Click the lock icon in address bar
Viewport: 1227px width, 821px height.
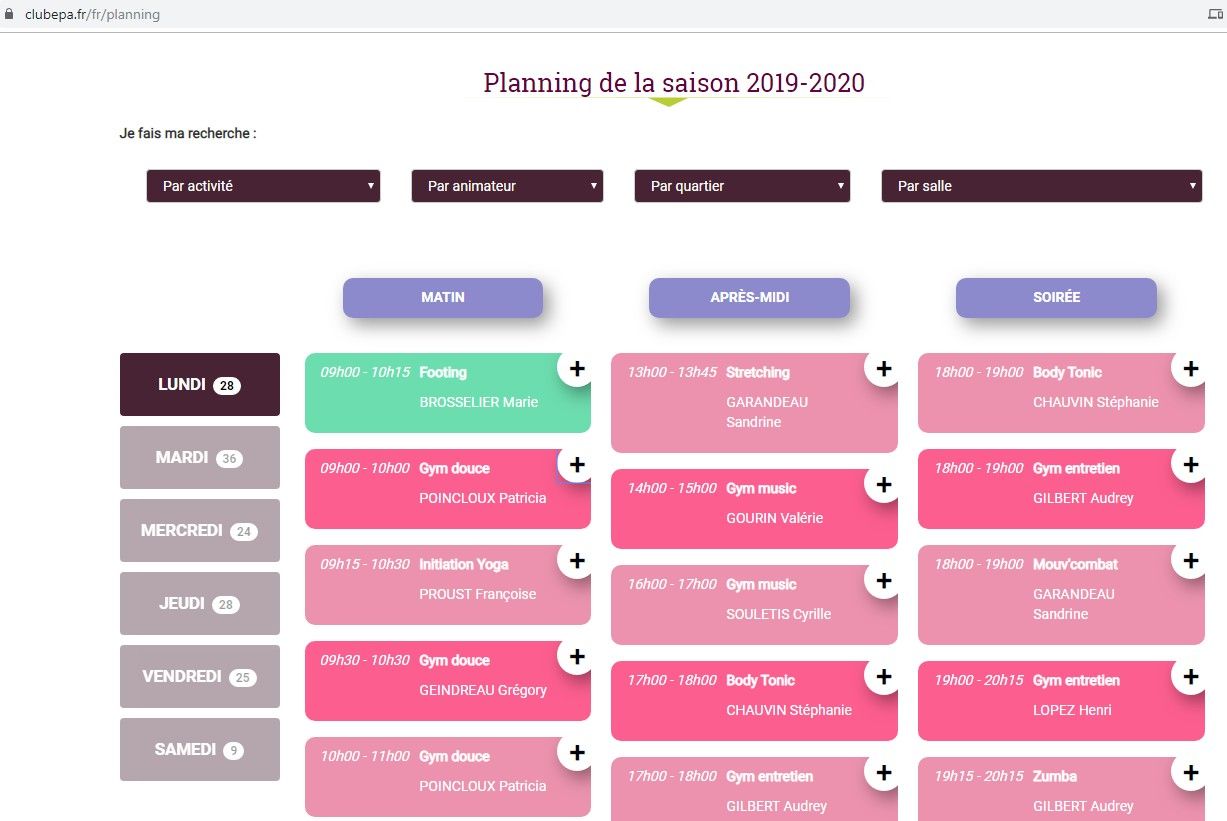pyautogui.click(x=10, y=15)
